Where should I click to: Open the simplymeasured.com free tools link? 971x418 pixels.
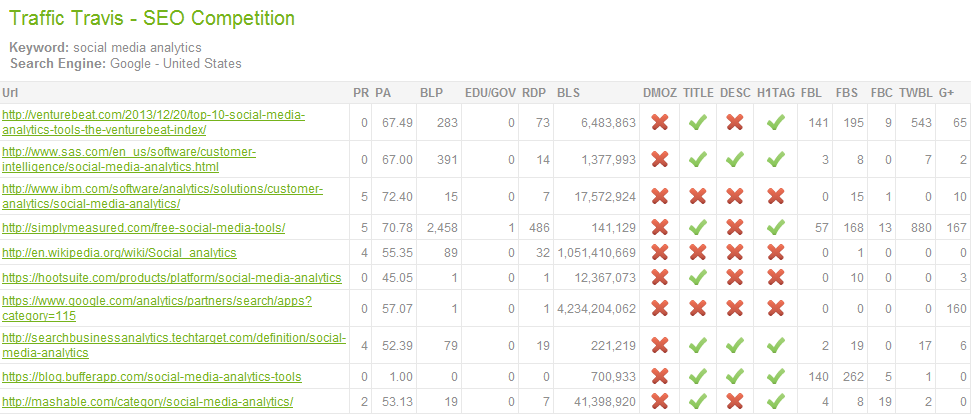pyautogui.click(x=144, y=228)
